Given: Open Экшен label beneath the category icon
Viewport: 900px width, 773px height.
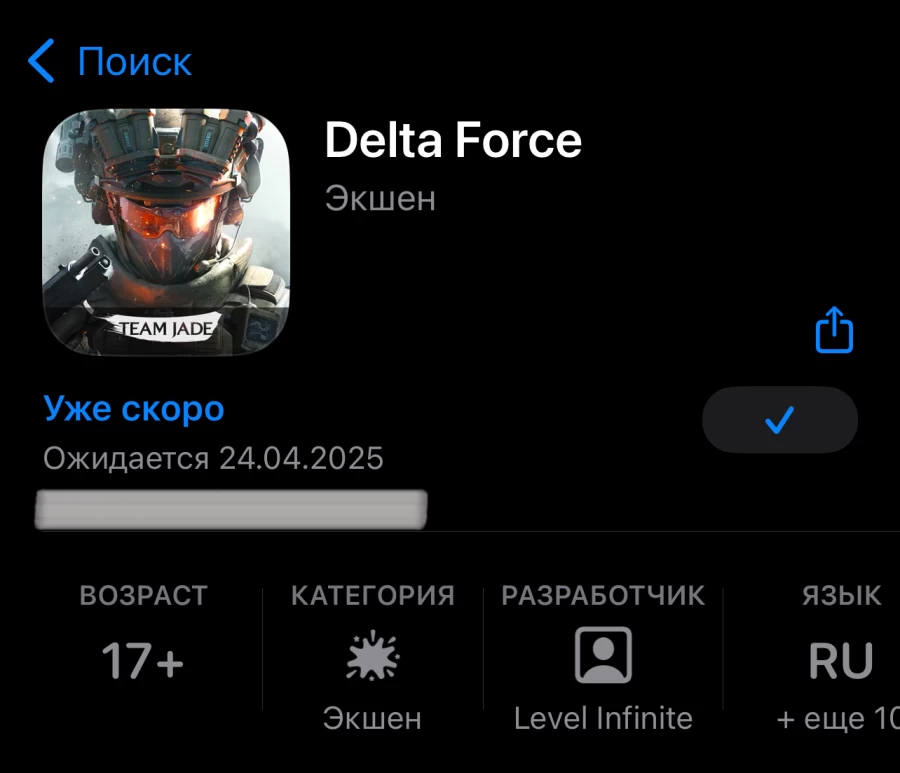Looking at the screenshot, I should pos(372,718).
